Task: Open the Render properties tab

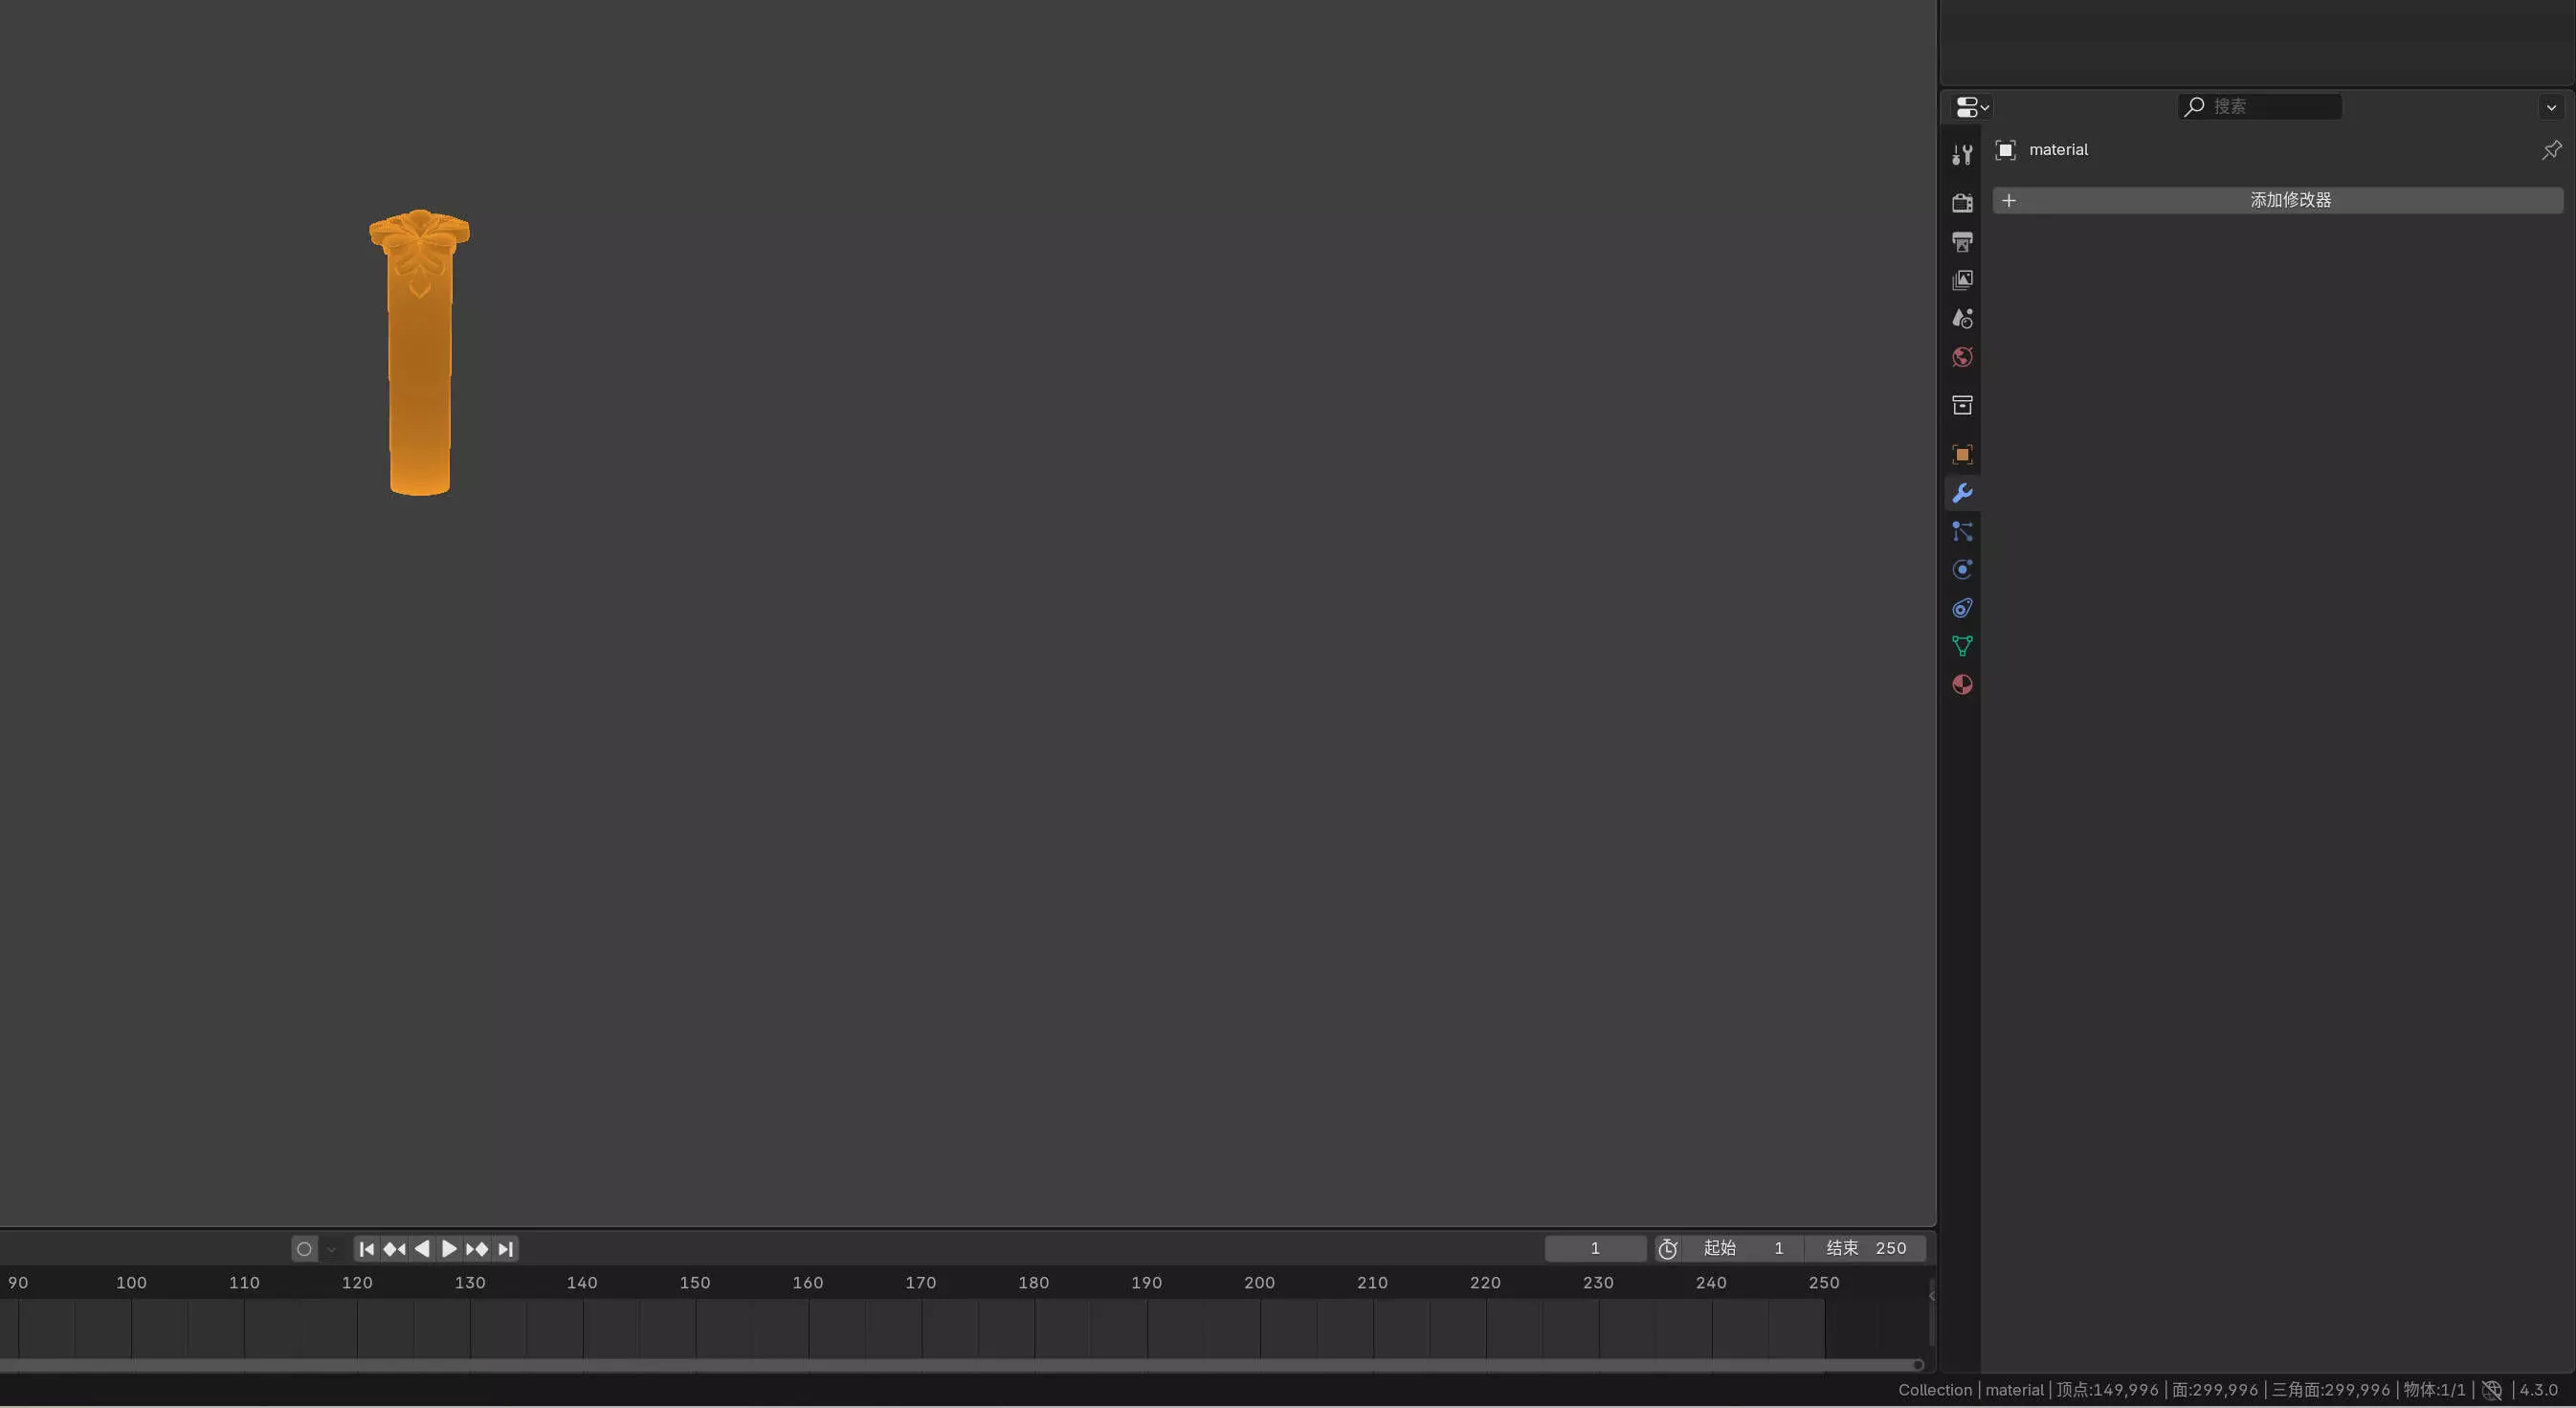Action: point(1962,203)
